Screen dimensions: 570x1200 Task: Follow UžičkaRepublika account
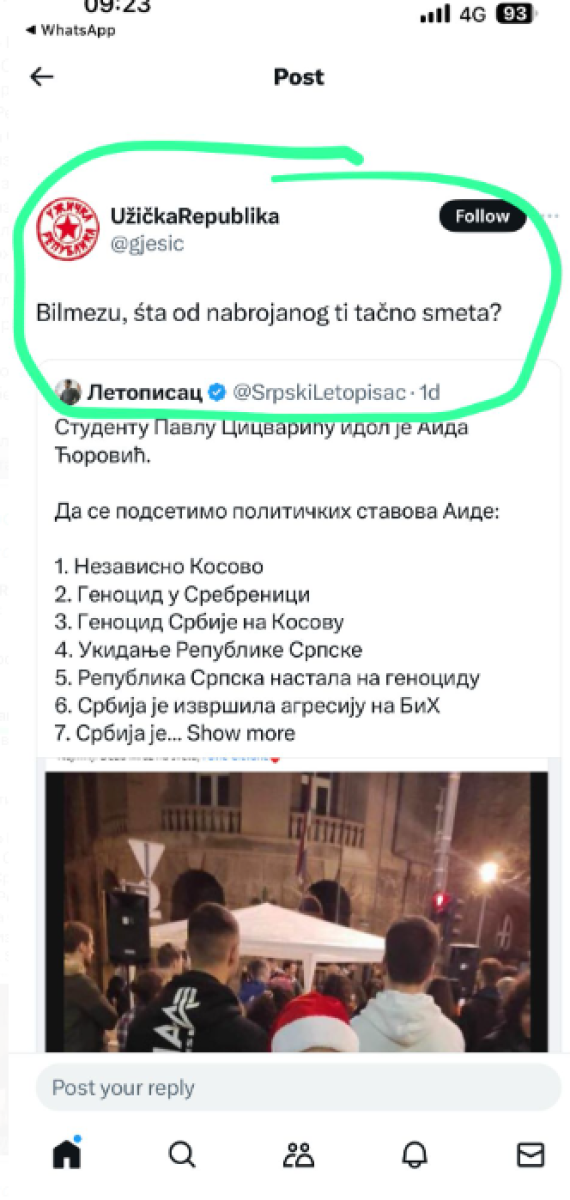coord(483,216)
